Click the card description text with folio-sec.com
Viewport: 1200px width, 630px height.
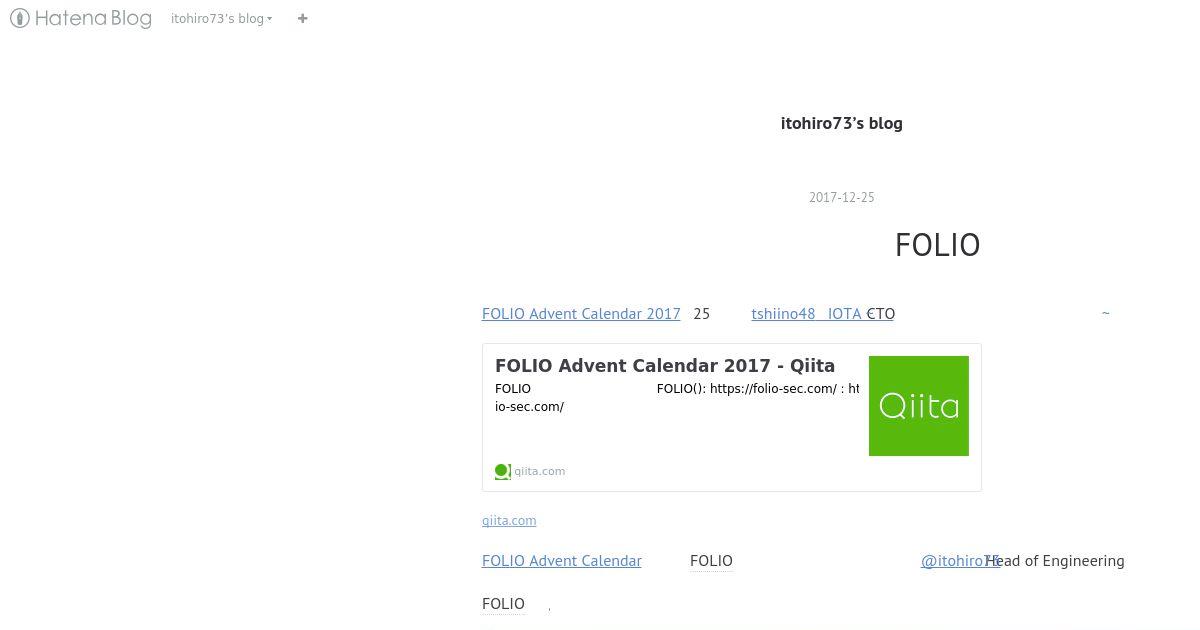point(677,397)
